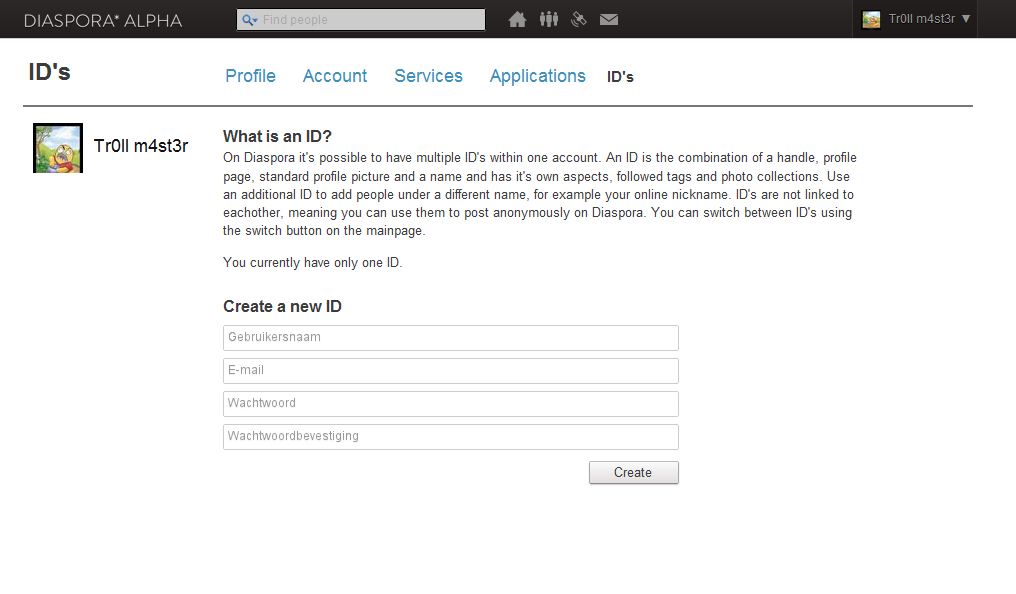Go to the Services section

click(x=428, y=76)
